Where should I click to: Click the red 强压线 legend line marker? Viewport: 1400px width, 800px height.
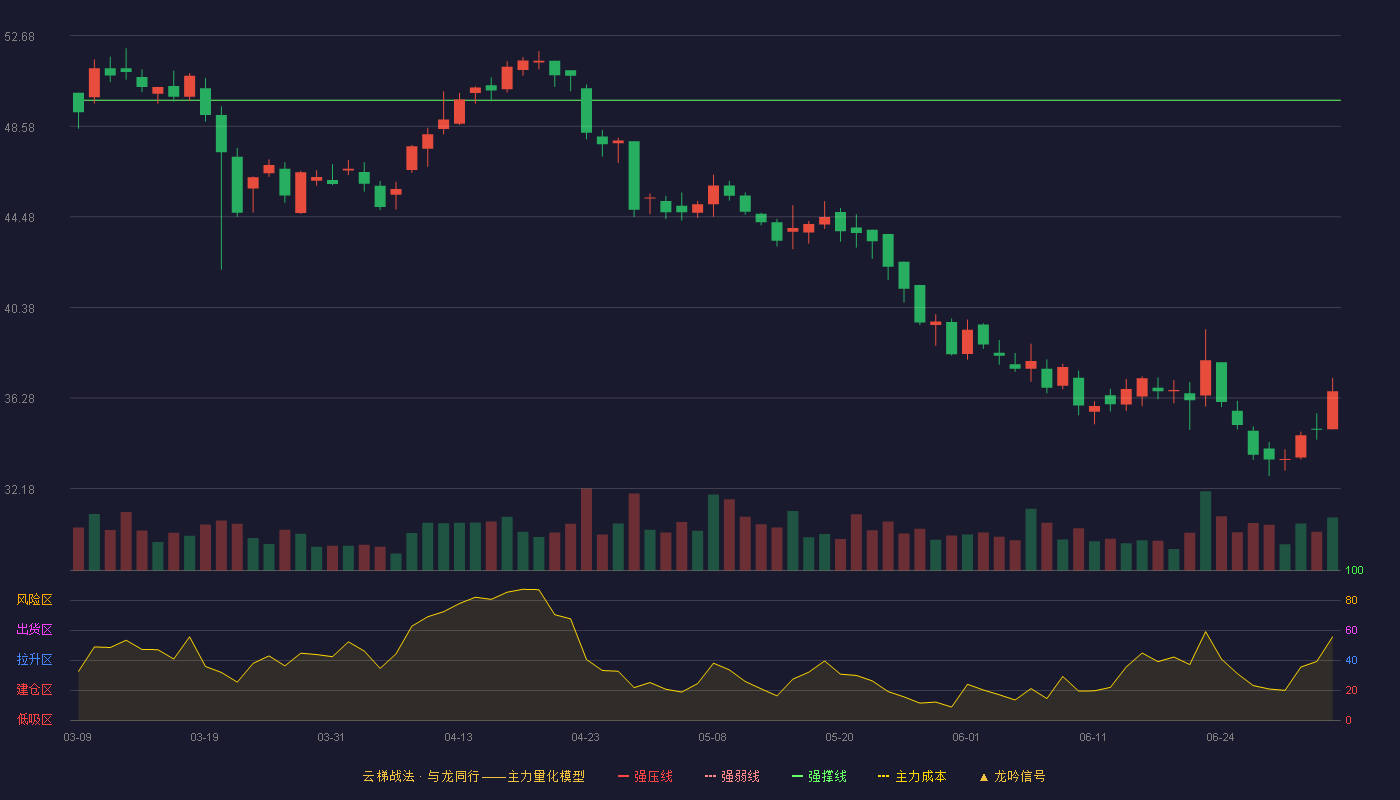pos(623,776)
